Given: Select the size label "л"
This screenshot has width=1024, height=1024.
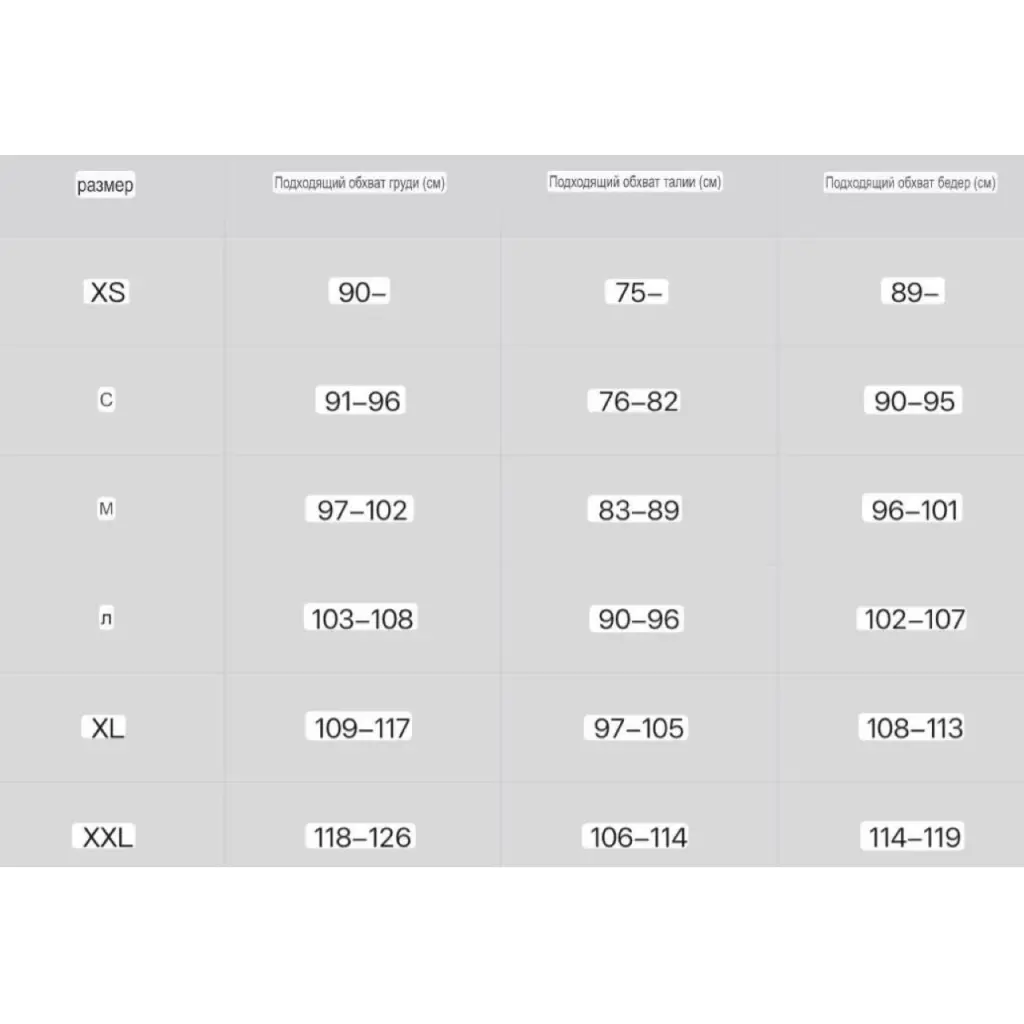Looking at the screenshot, I should coord(107,620).
